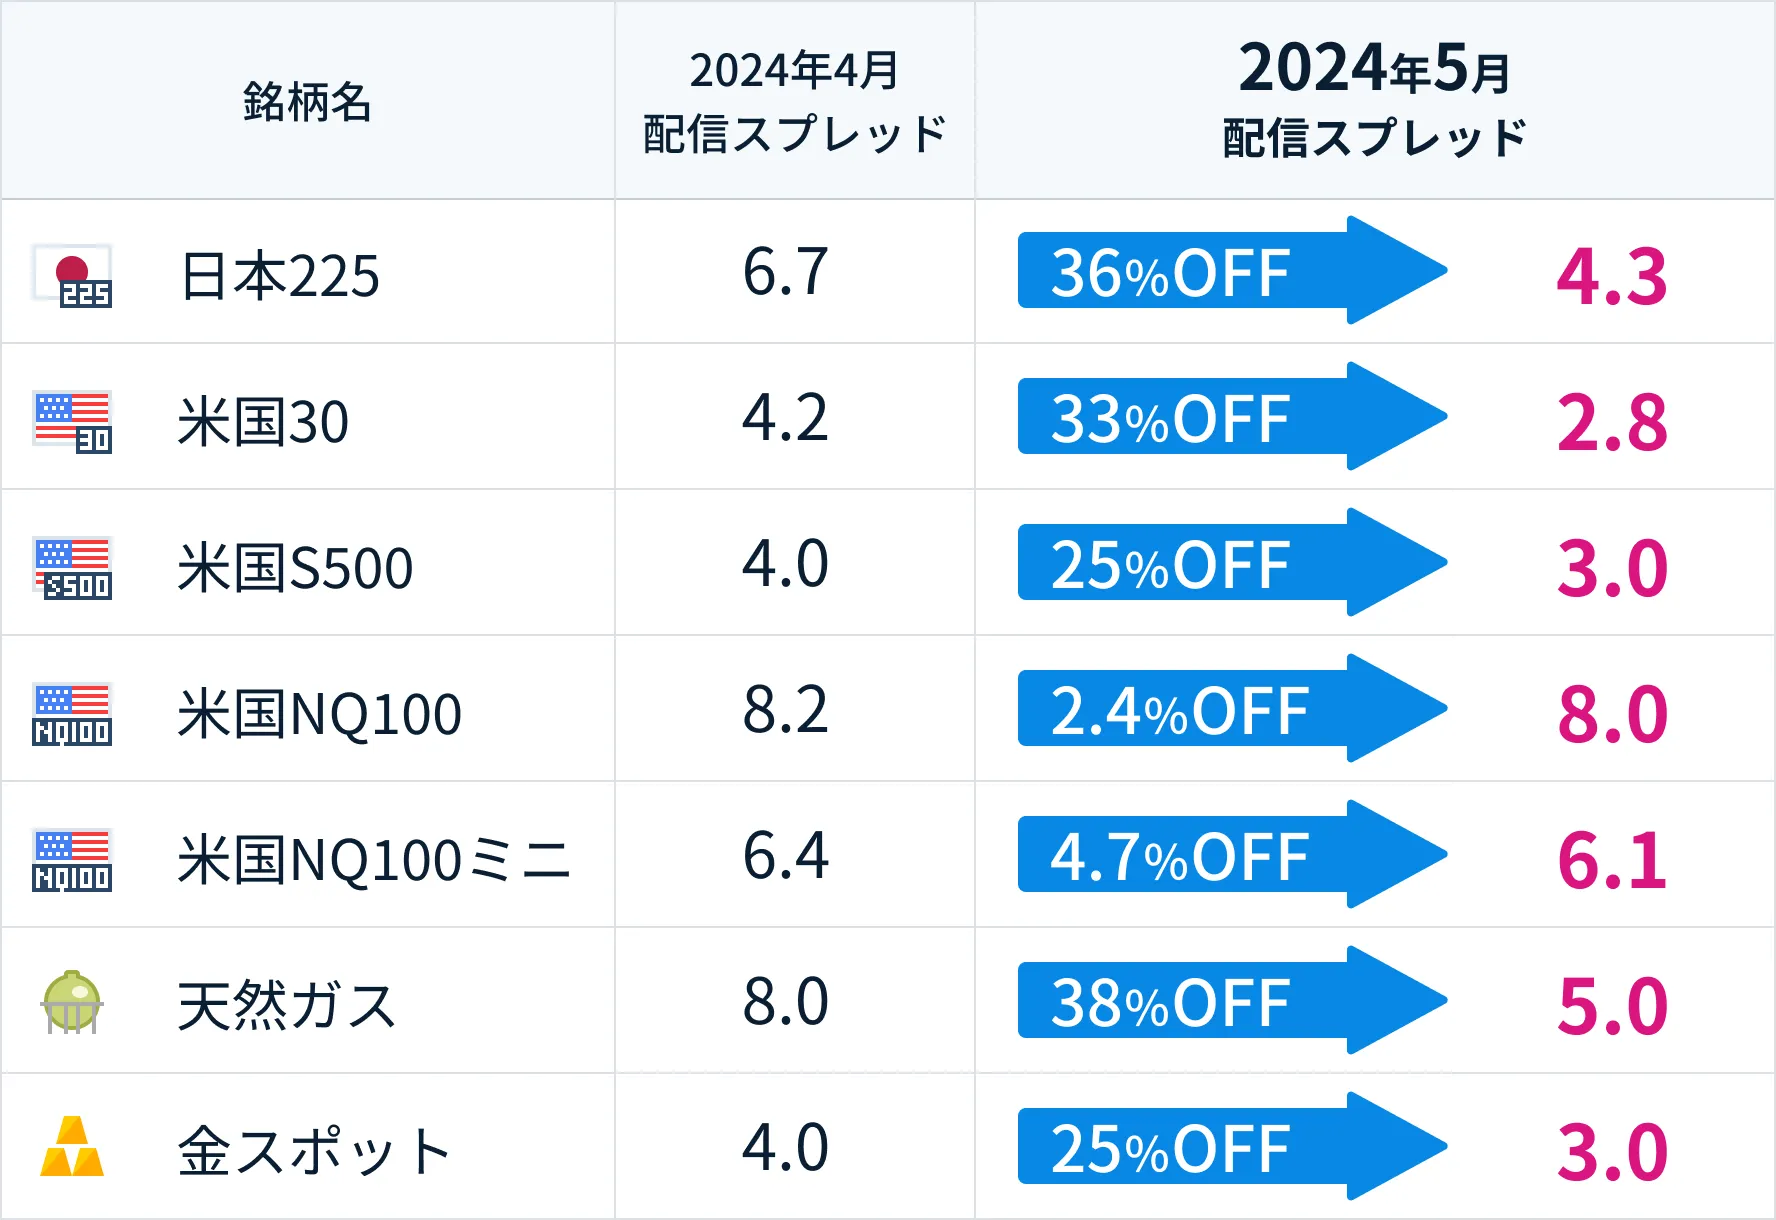
Task: Click the 38%OFF arrow for 天然ガス
Action: coord(1230,1001)
